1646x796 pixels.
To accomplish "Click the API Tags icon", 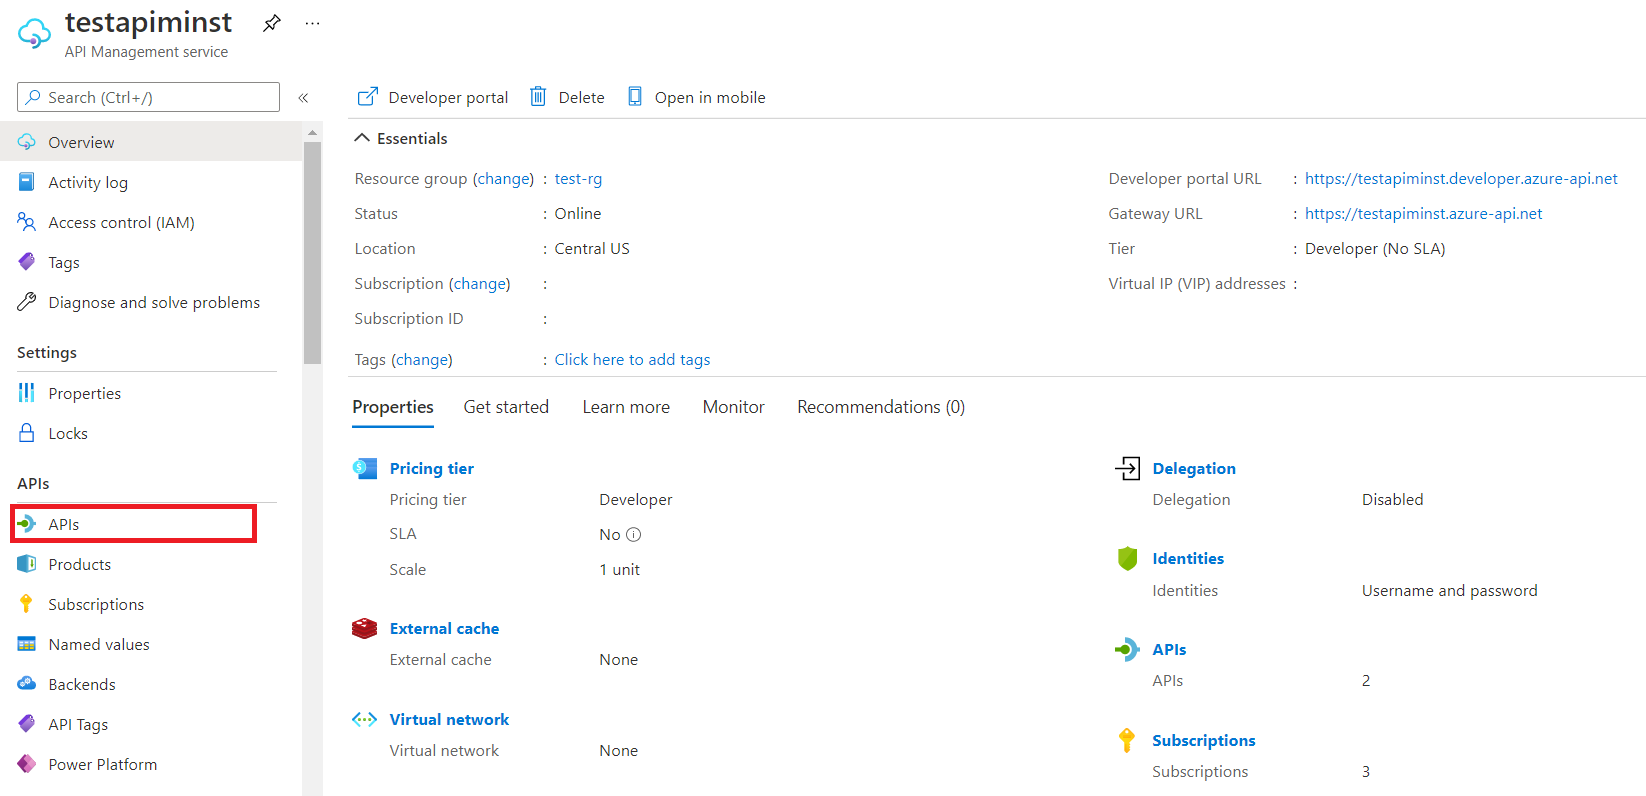I will coord(27,724).
